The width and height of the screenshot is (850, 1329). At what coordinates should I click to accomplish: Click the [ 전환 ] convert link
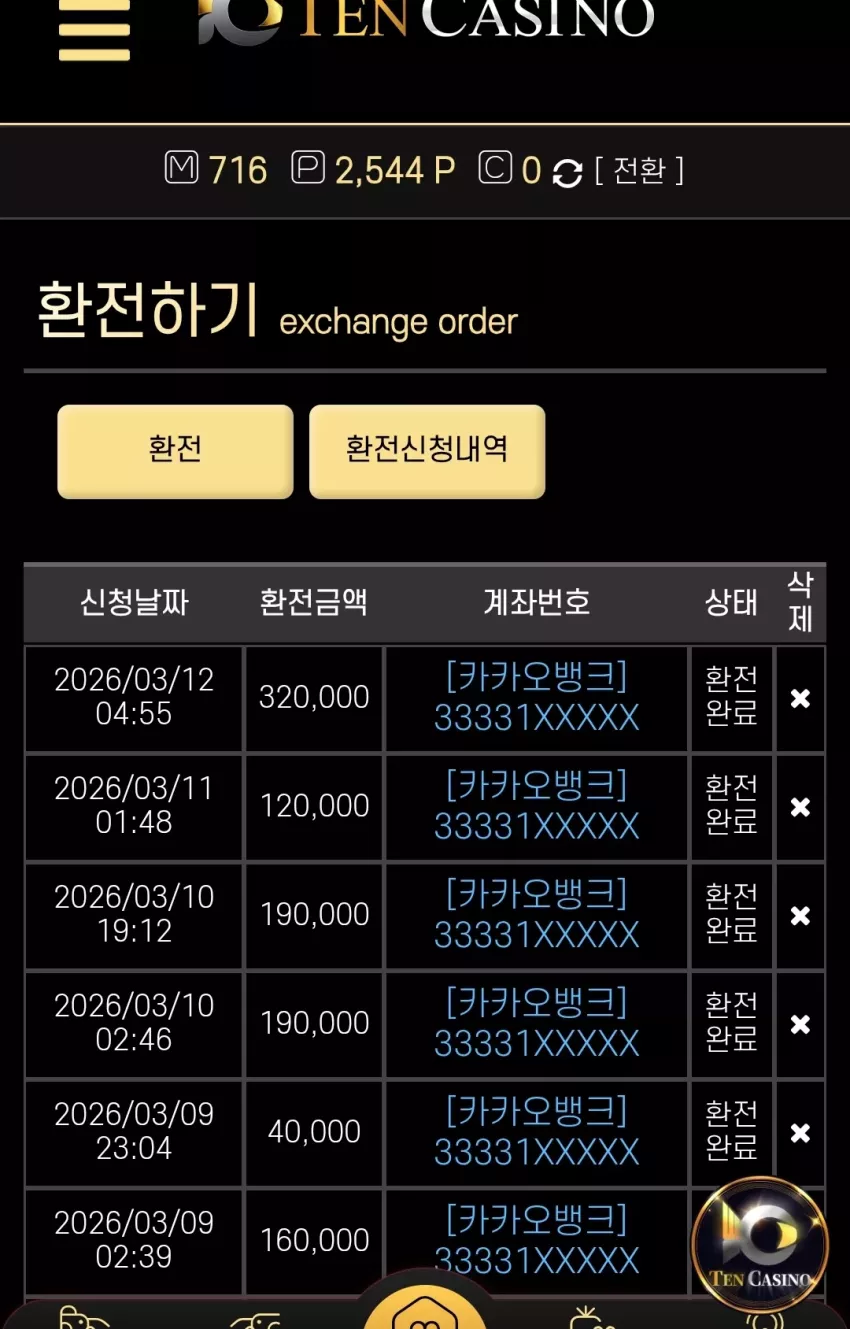[639, 170]
